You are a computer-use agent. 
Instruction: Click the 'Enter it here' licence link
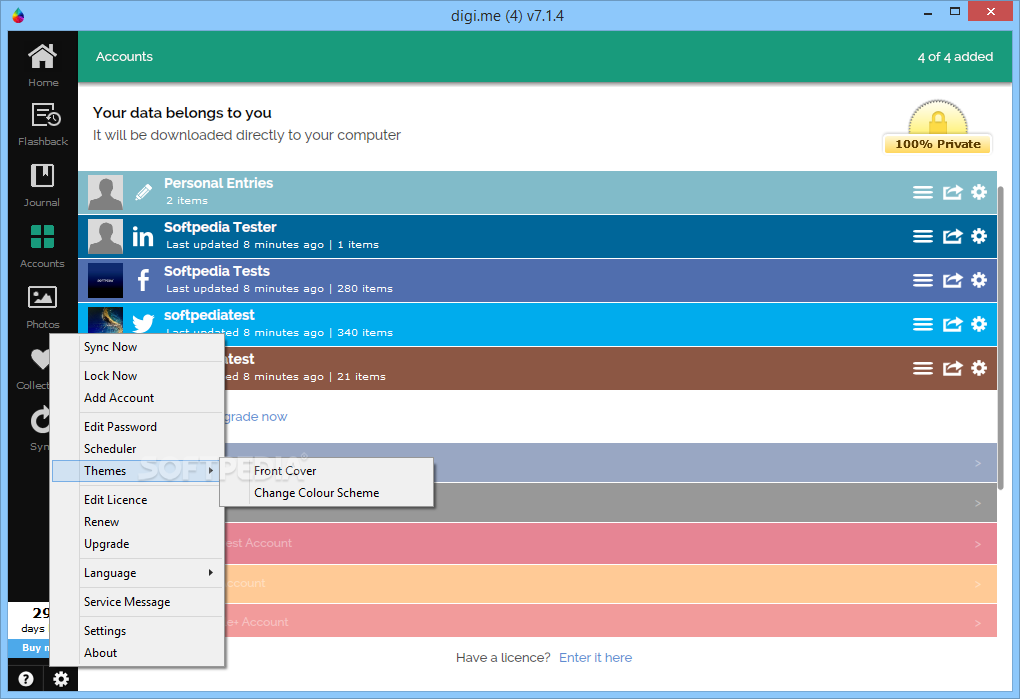pos(595,658)
